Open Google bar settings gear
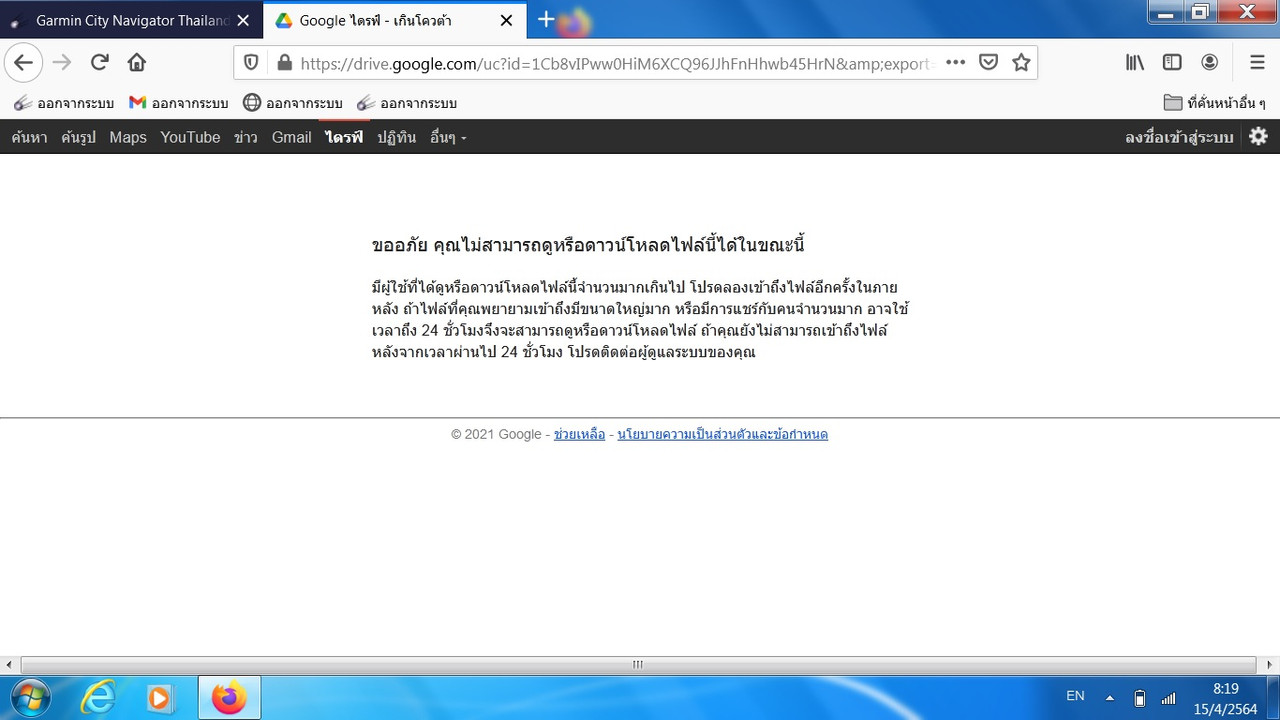 (x=1258, y=137)
